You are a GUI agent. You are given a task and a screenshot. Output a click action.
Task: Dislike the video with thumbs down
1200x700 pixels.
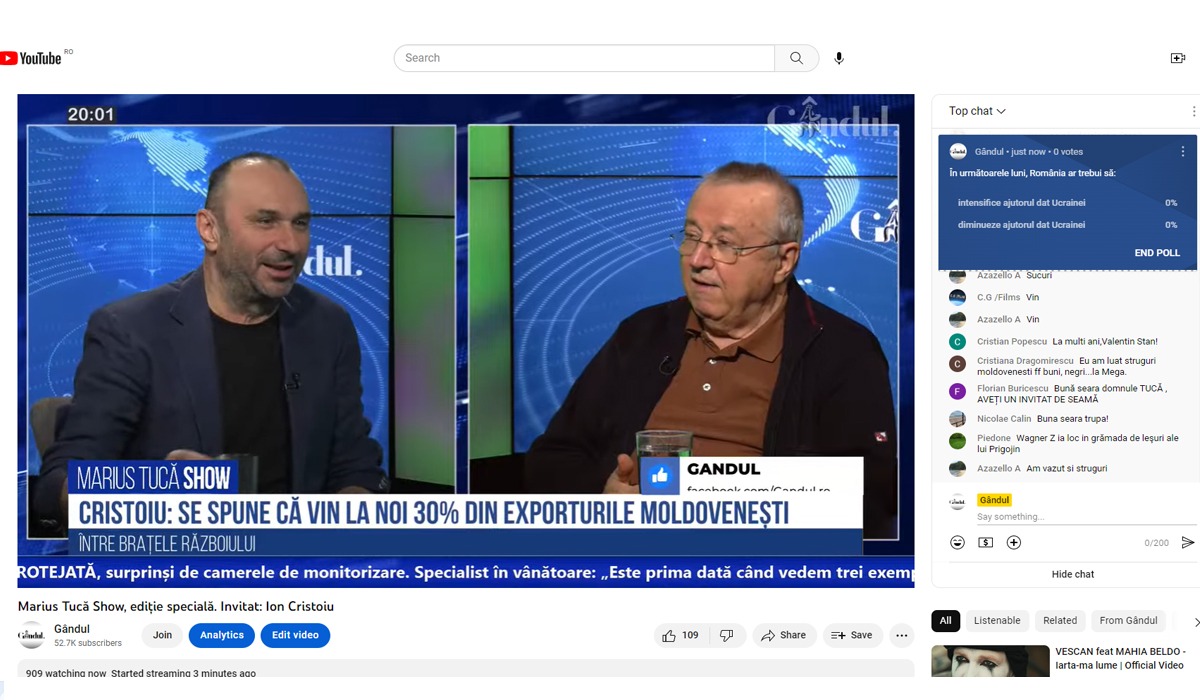click(727, 635)
